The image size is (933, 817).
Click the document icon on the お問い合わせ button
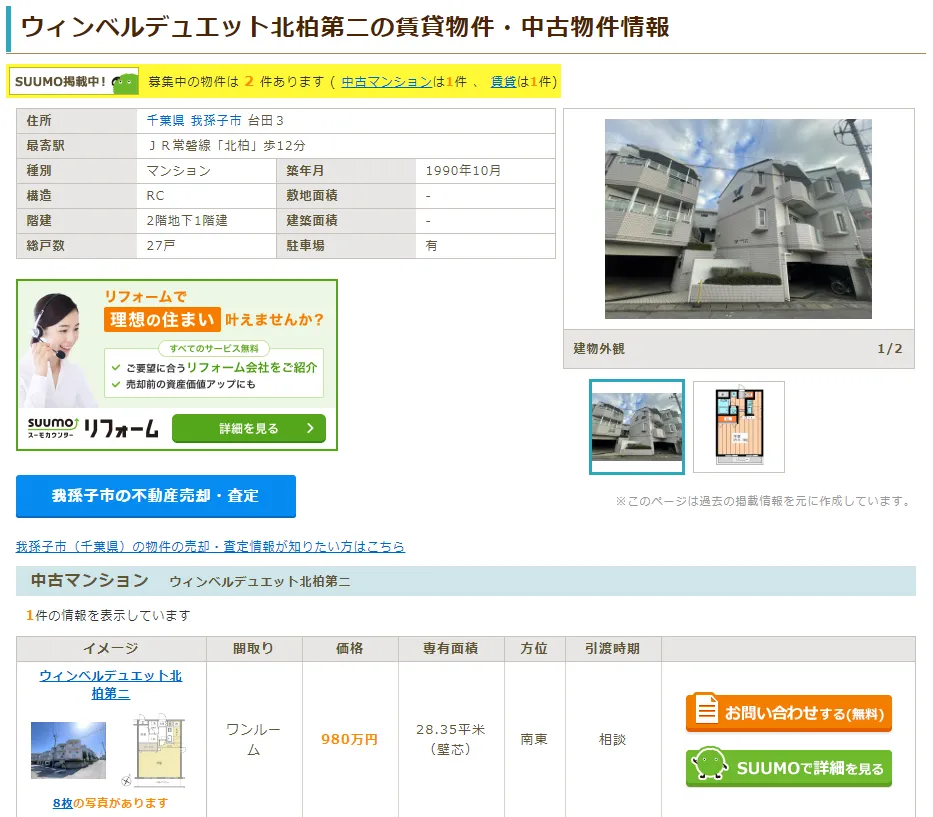[x=707, y=712]
